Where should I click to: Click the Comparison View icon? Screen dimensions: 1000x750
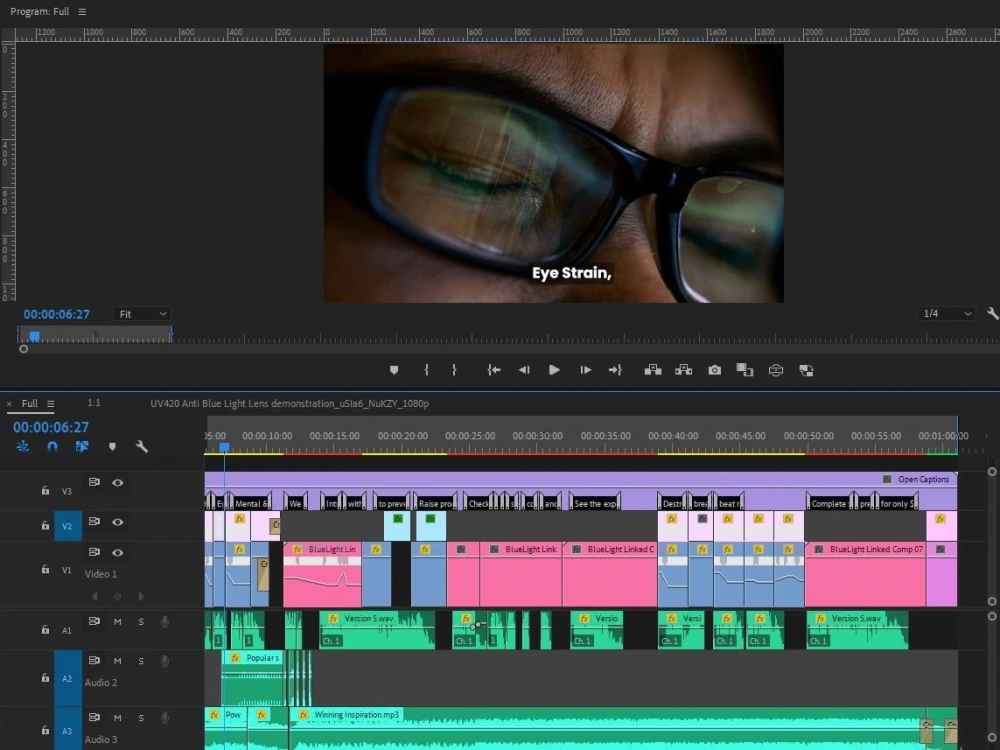pyautogui.click(x=744, y=370)
